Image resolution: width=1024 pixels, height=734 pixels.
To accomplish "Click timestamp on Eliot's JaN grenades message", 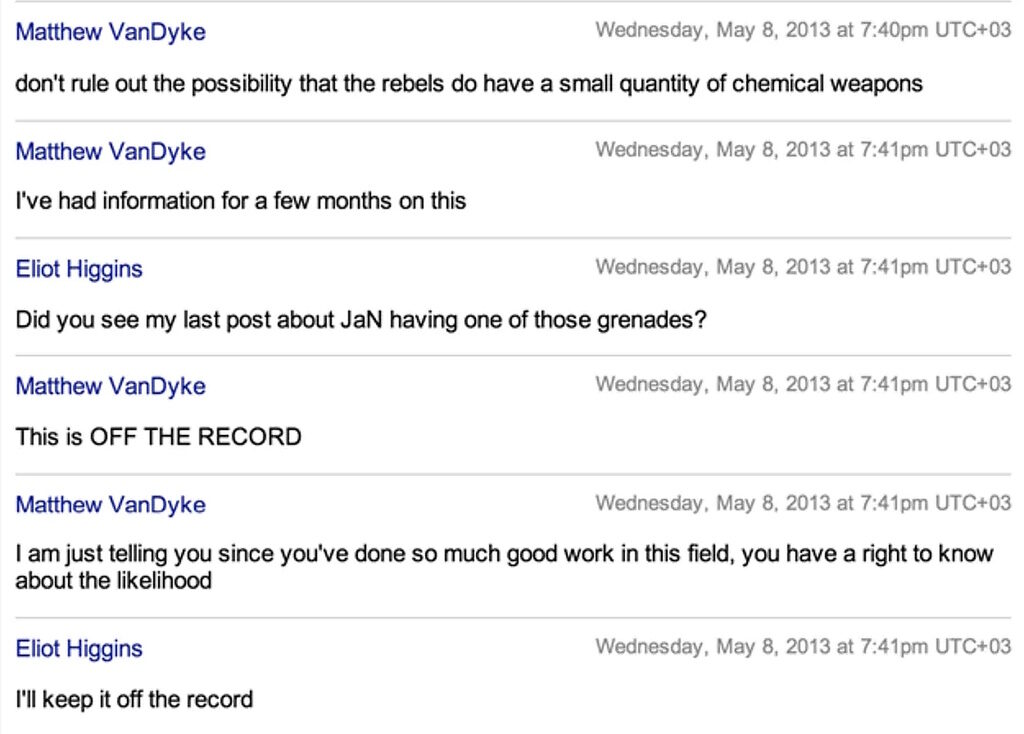I will coord(803,267).
